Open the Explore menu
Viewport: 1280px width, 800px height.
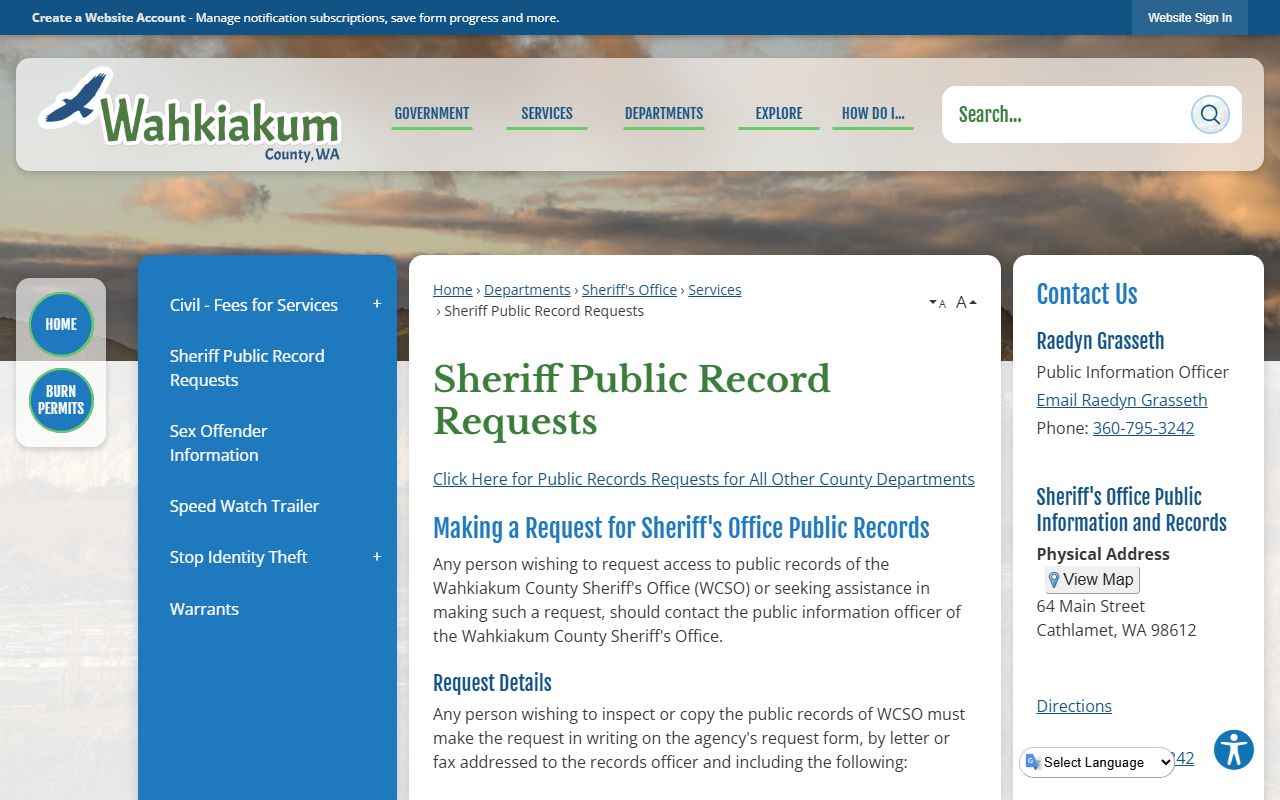tap(779, 114)
